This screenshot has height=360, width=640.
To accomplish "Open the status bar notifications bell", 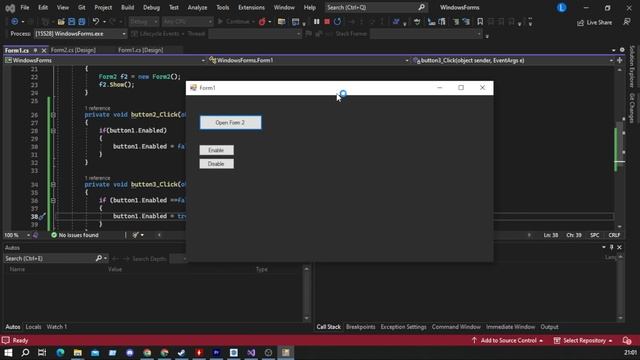I will click(x=627, y=340).
